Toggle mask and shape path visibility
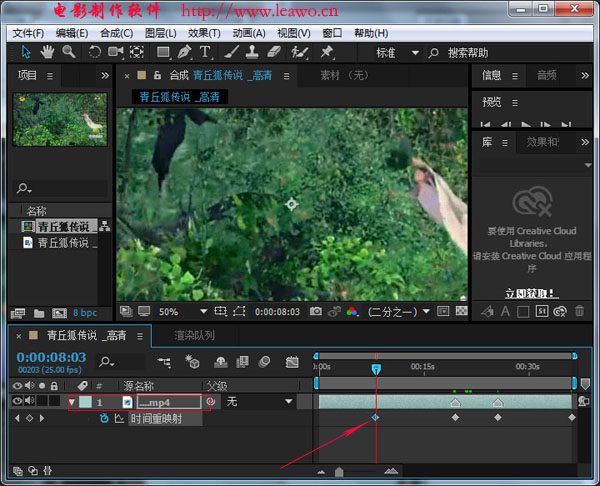This screenshot has width=600, height=486. [x=239, y=311]
